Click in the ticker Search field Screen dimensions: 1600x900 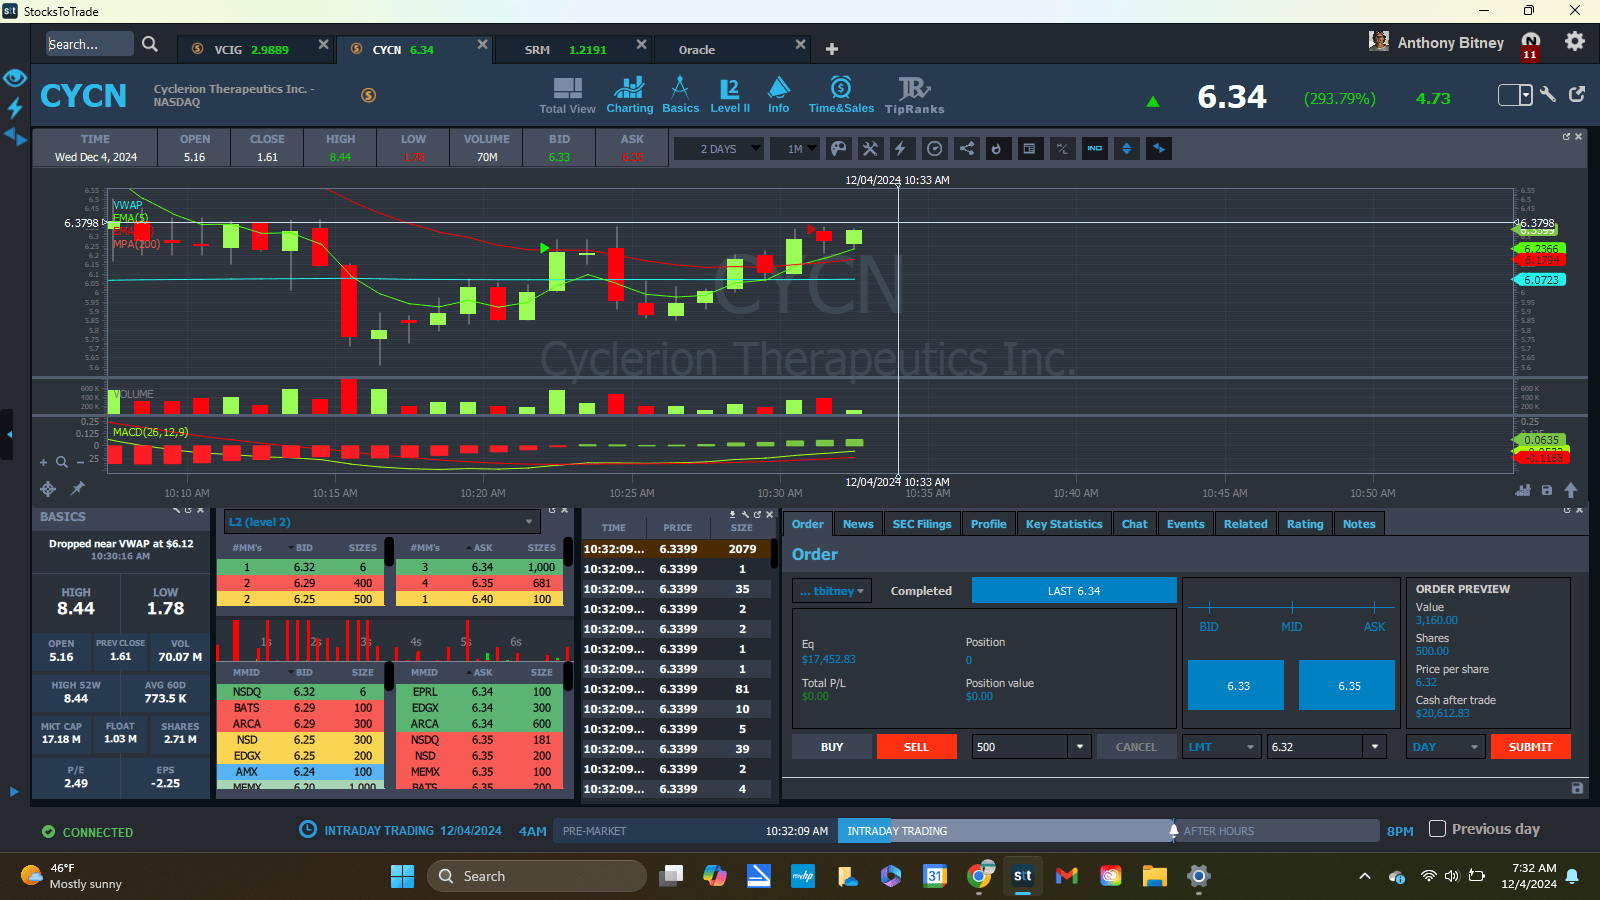click(89, 44)
